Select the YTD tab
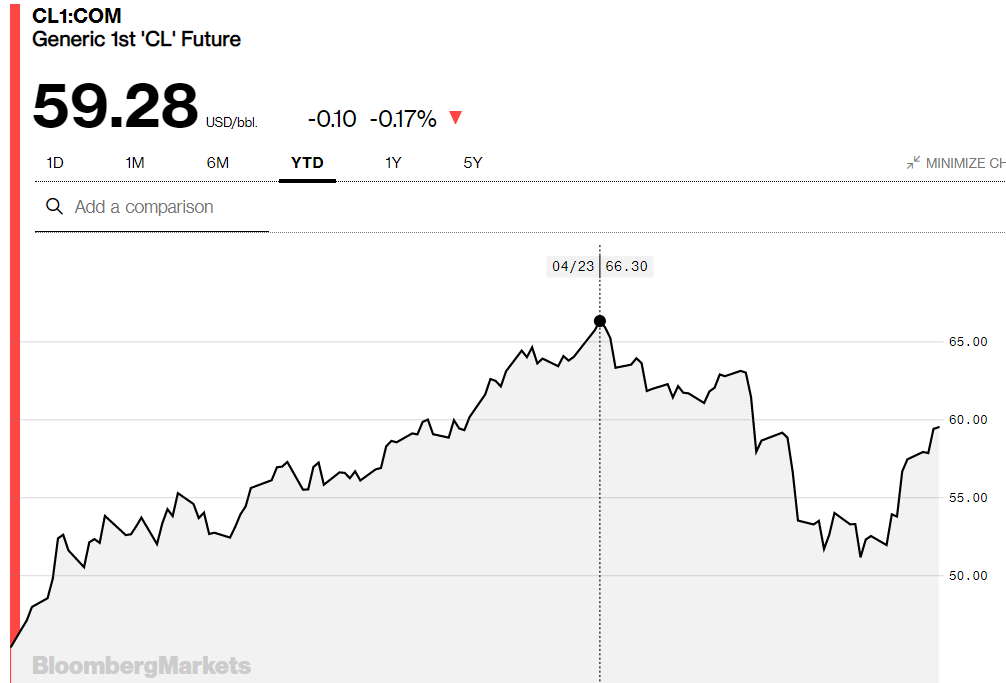This screenshot has height=683, width=1006. [307, 163]
